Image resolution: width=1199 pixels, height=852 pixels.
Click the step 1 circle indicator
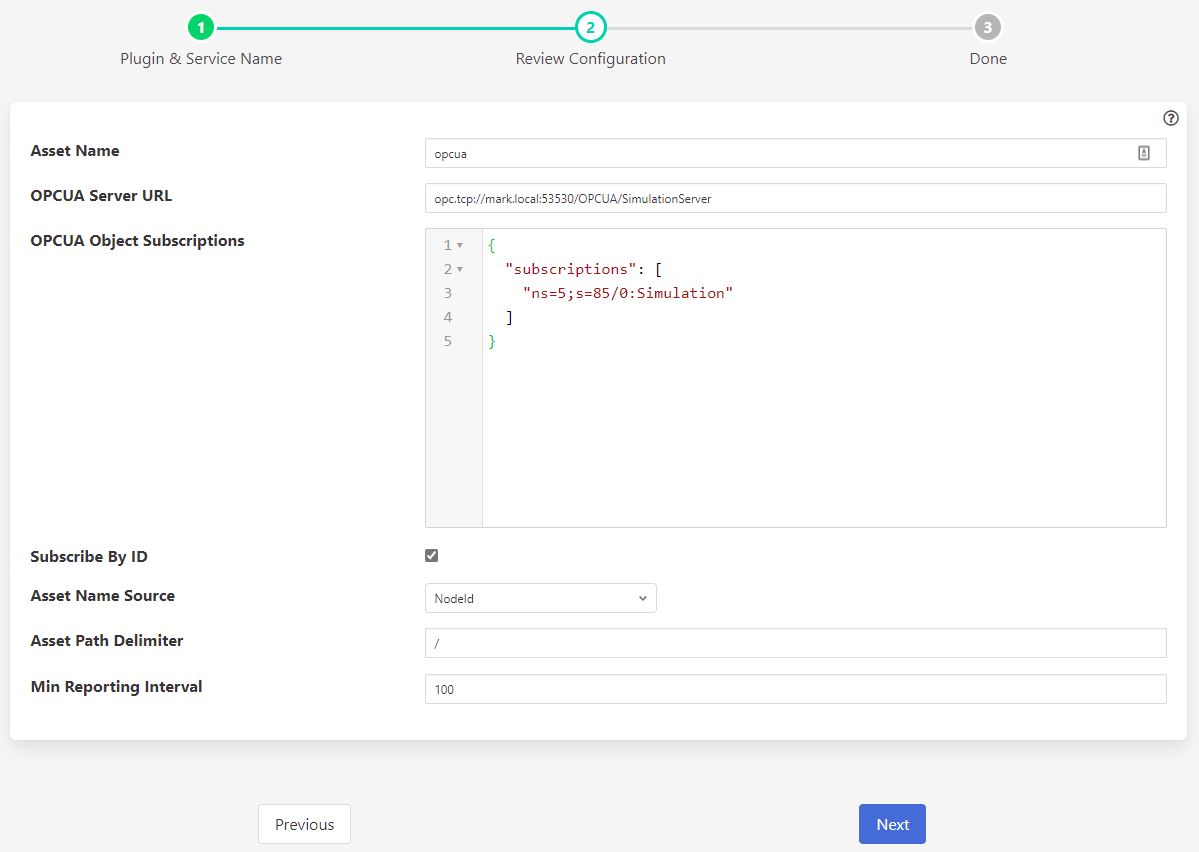(201, 27)
